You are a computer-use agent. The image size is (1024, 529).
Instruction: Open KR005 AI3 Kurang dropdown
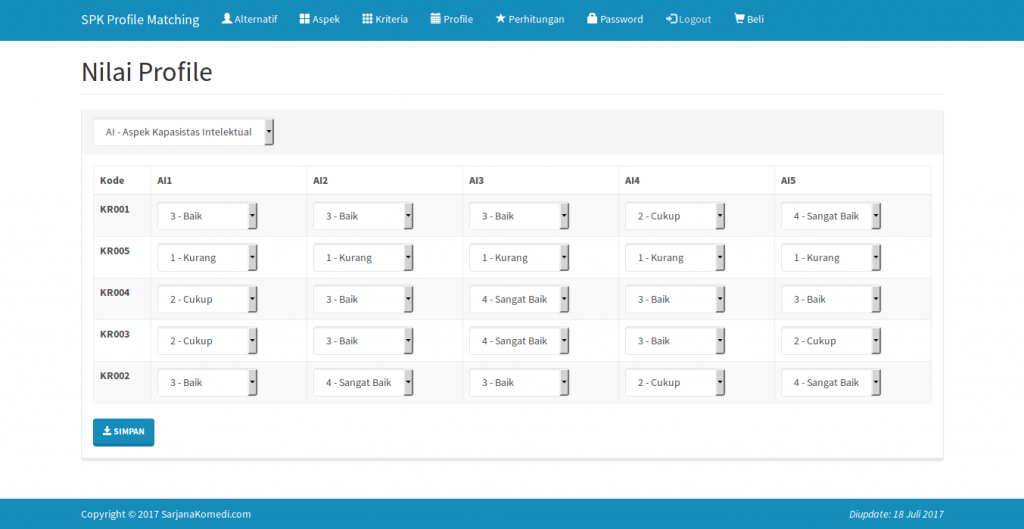[x=519, y=258]
